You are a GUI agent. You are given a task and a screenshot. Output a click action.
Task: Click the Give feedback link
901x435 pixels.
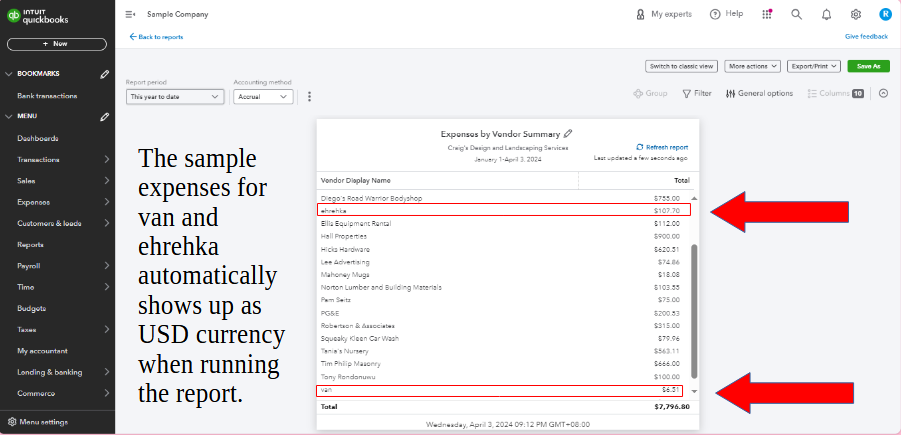[867, 37]
